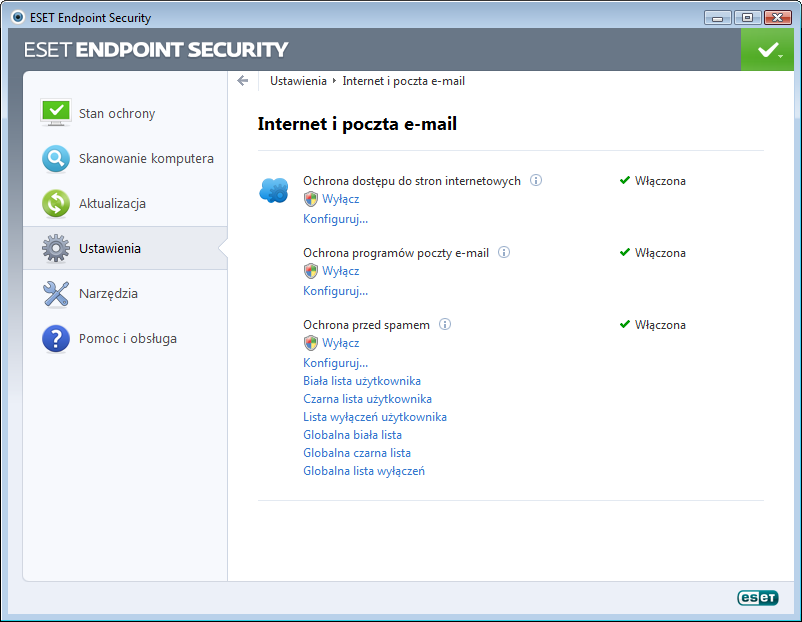Viewport: 802px width, 622px height.
Task: Disable Ochrona przed spamem
Action: pyautogui.click(x=341, y=343)
